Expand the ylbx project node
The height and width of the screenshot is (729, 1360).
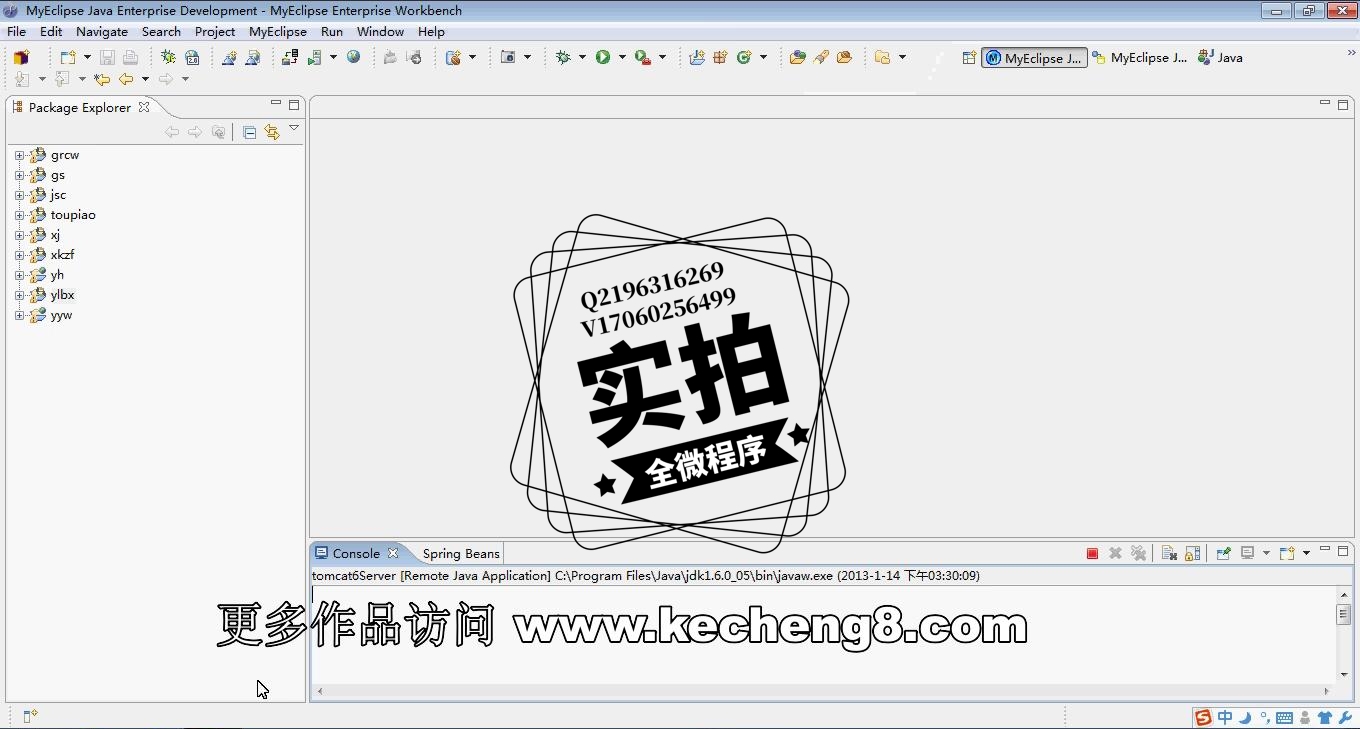coord(19,295)
